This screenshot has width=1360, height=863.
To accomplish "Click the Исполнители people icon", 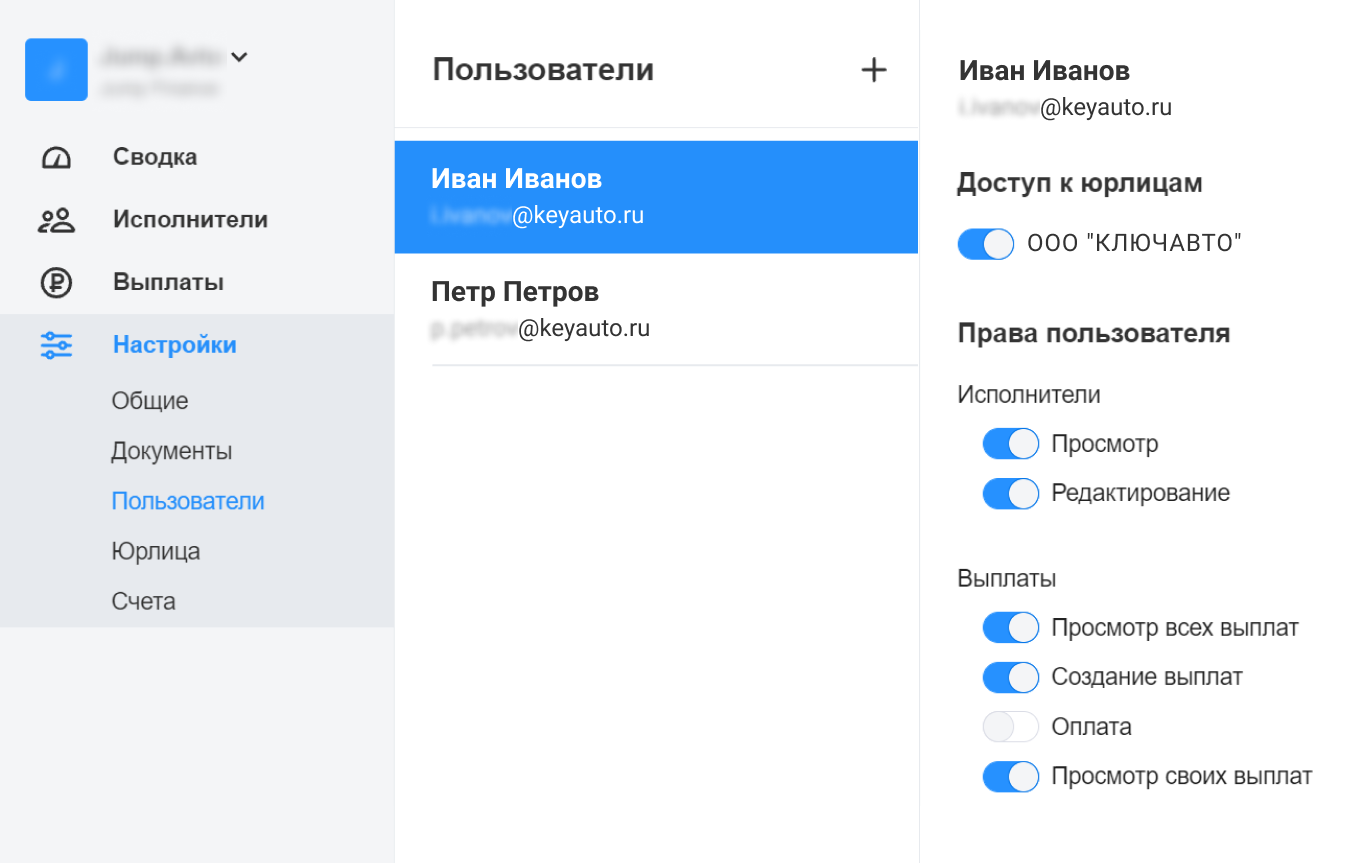I will click(x=55, y=219).
